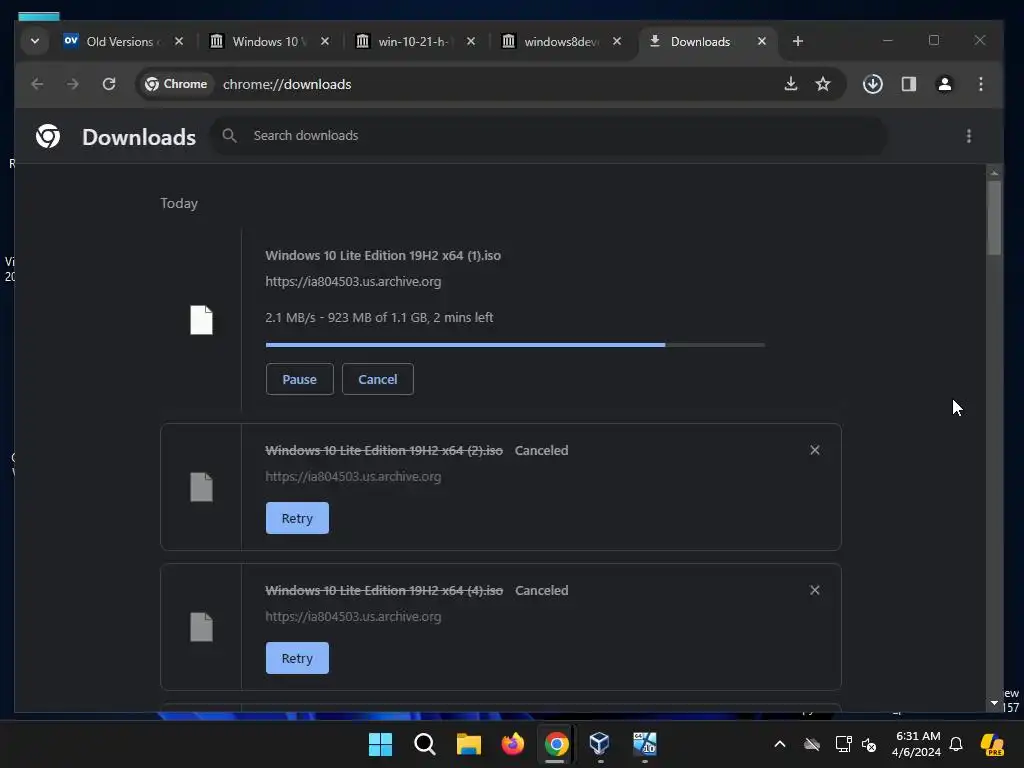Click the file icon of active download
Viewport: 1024px width, 768px height.
[x=201, y=320]
